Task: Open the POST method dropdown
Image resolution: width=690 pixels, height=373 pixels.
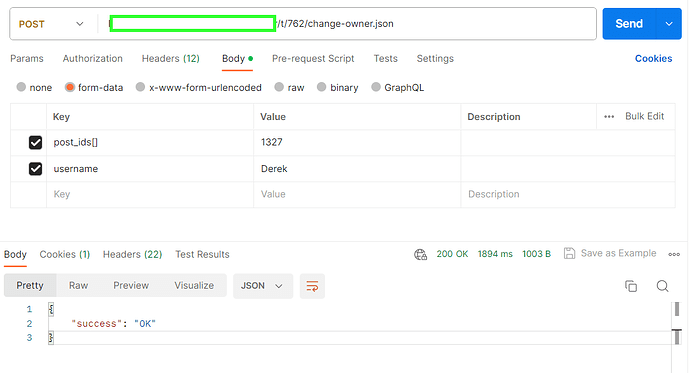Action: 51,24
